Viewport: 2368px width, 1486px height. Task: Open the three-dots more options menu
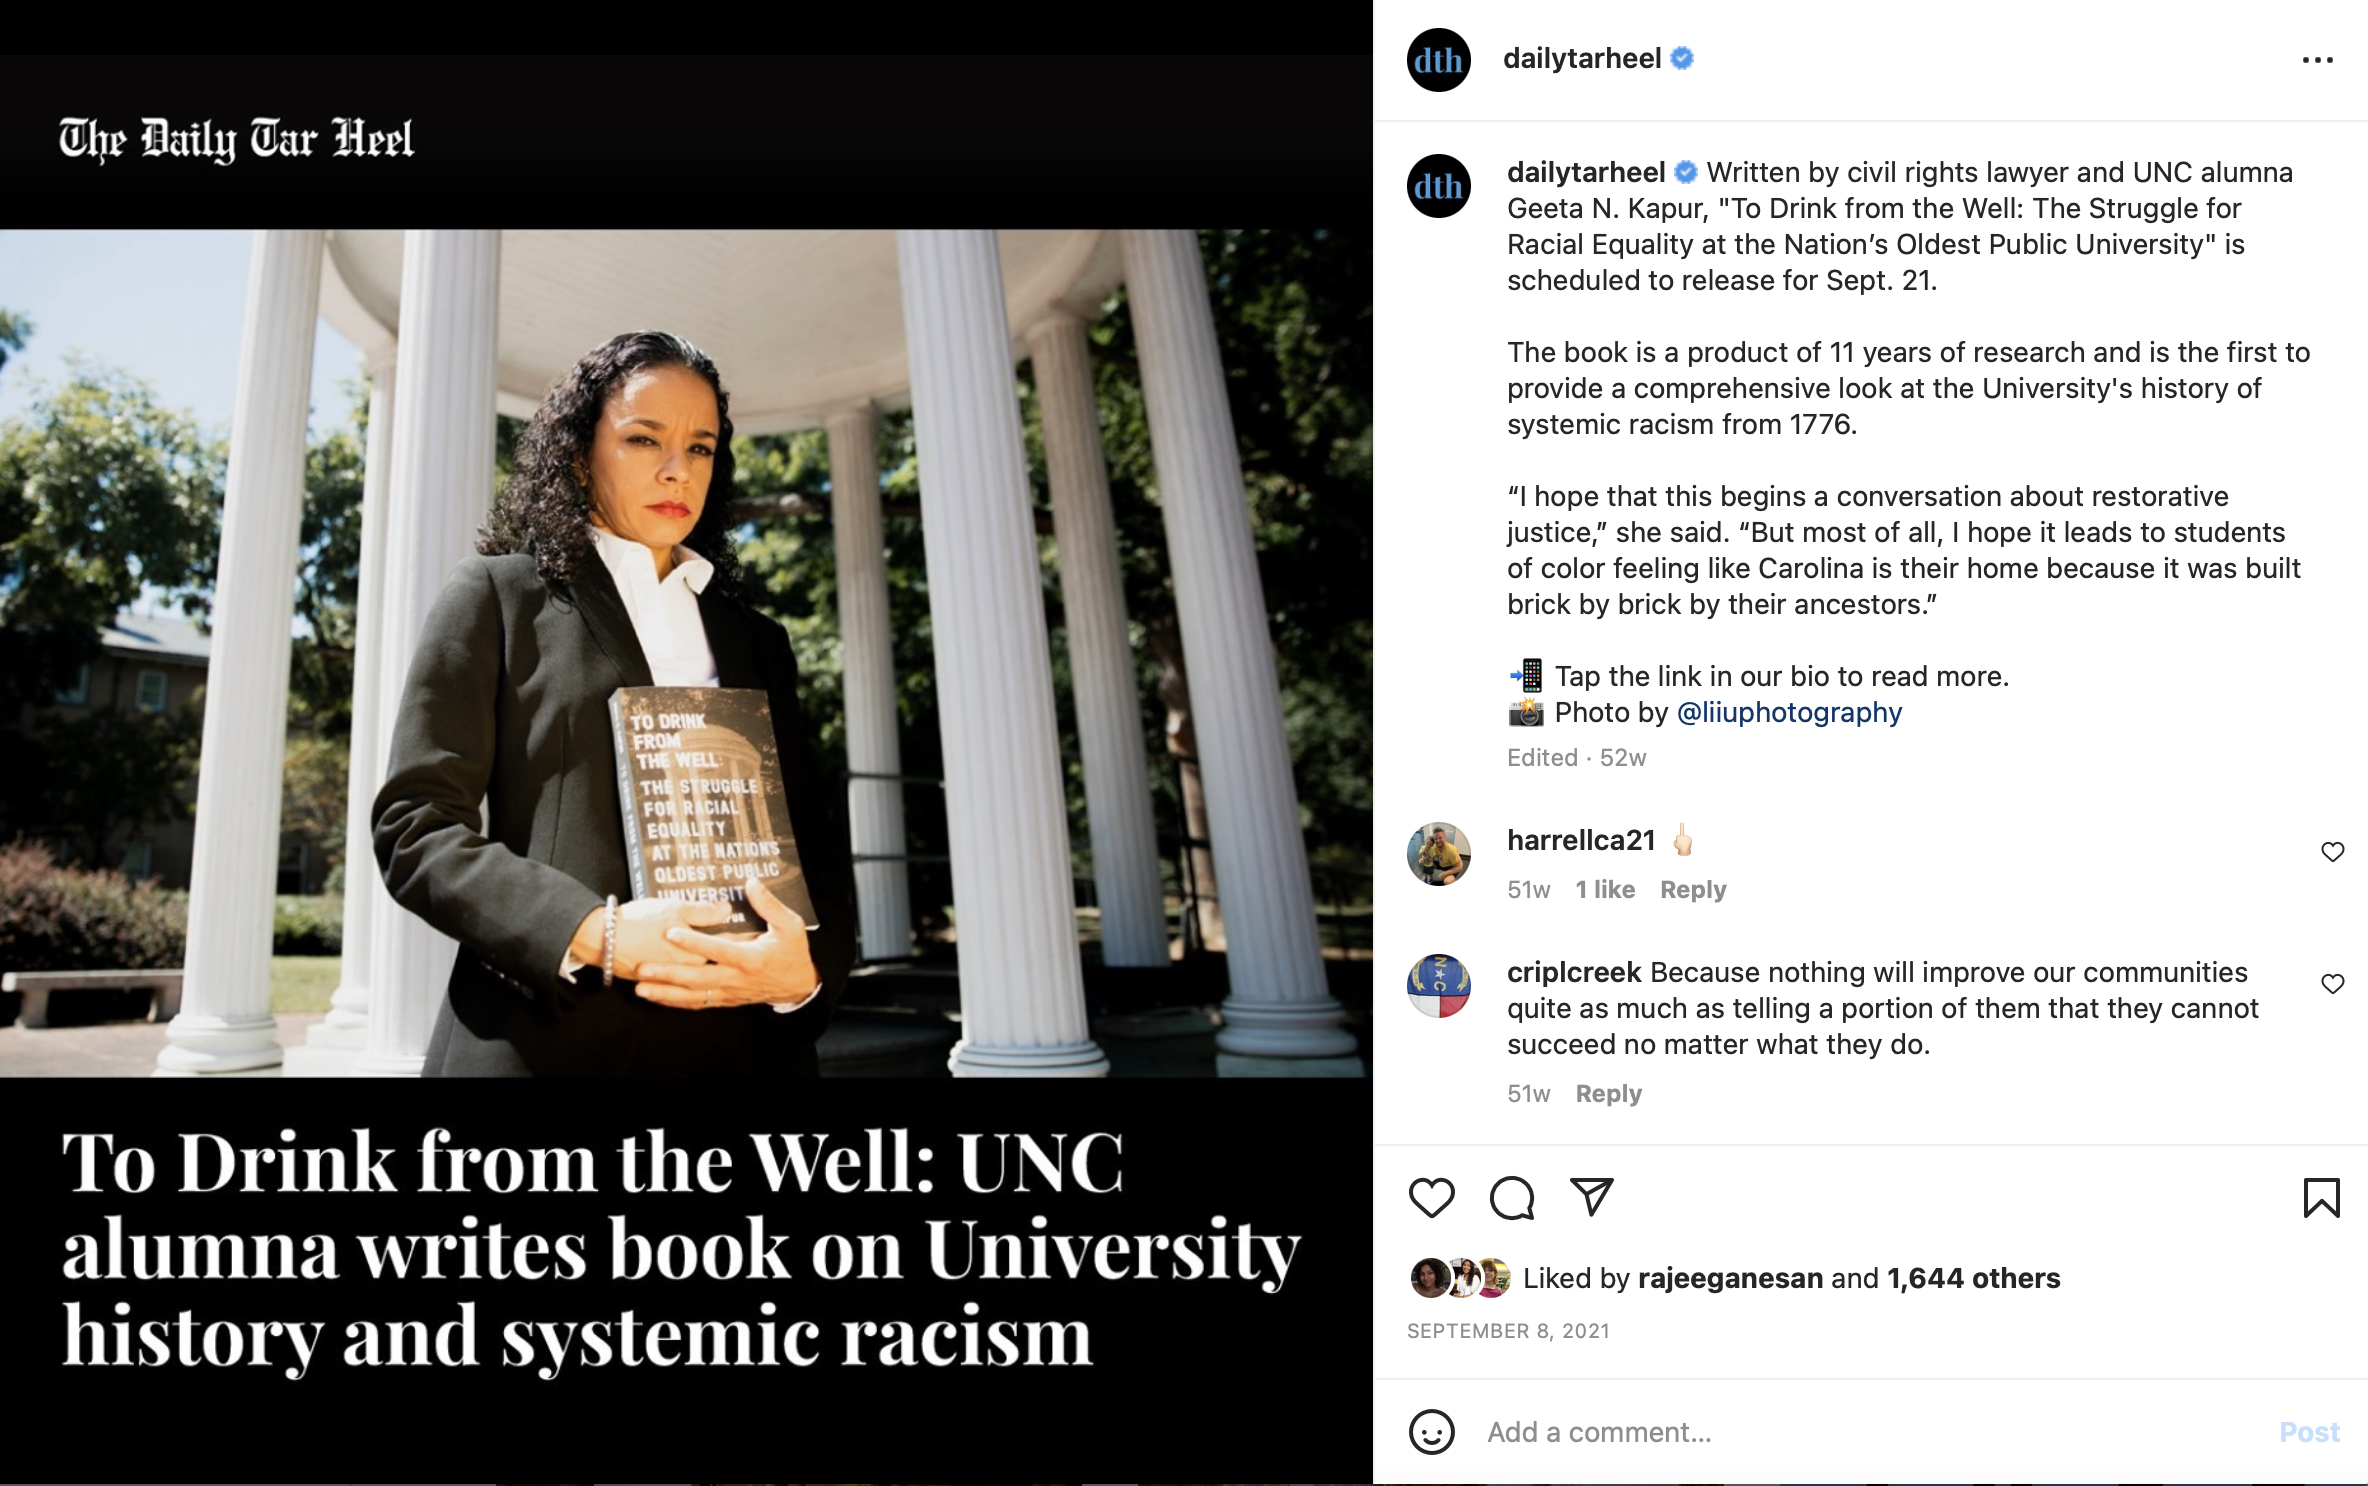2317,60
